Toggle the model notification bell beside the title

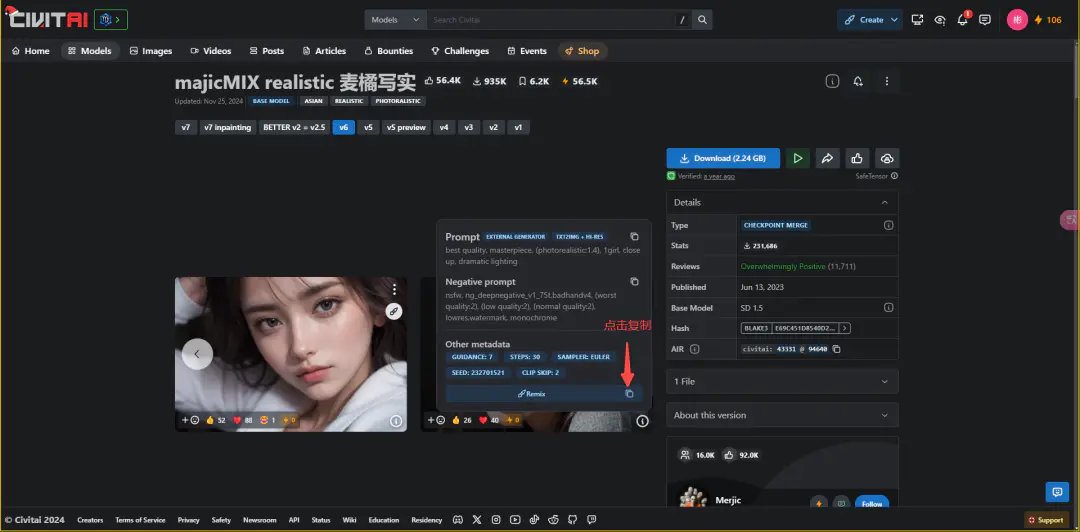point(858,81)
